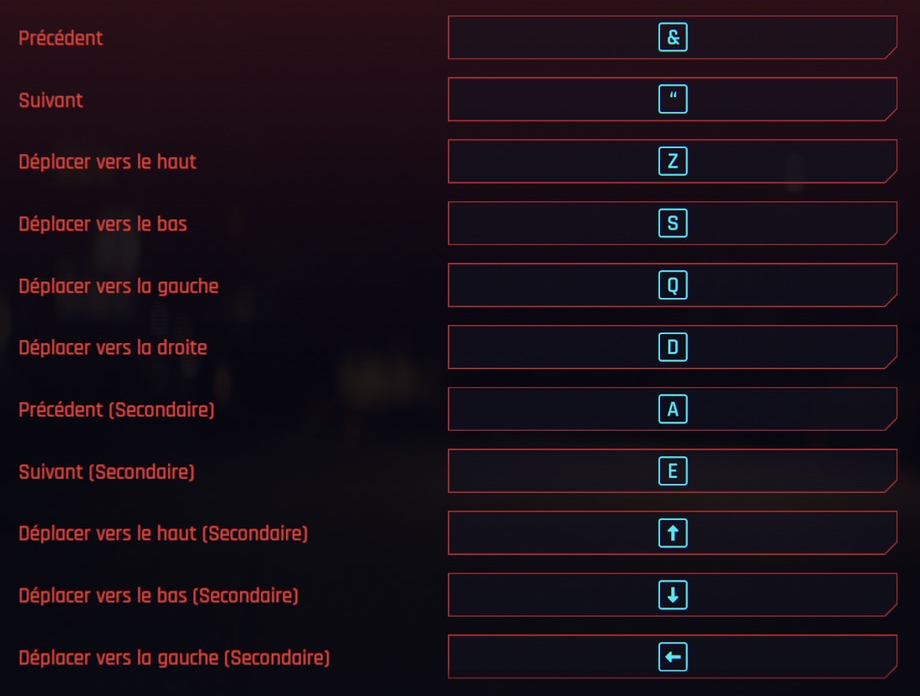
Task: Select the Déplacer vers la droite label
Action: (112, 347)
